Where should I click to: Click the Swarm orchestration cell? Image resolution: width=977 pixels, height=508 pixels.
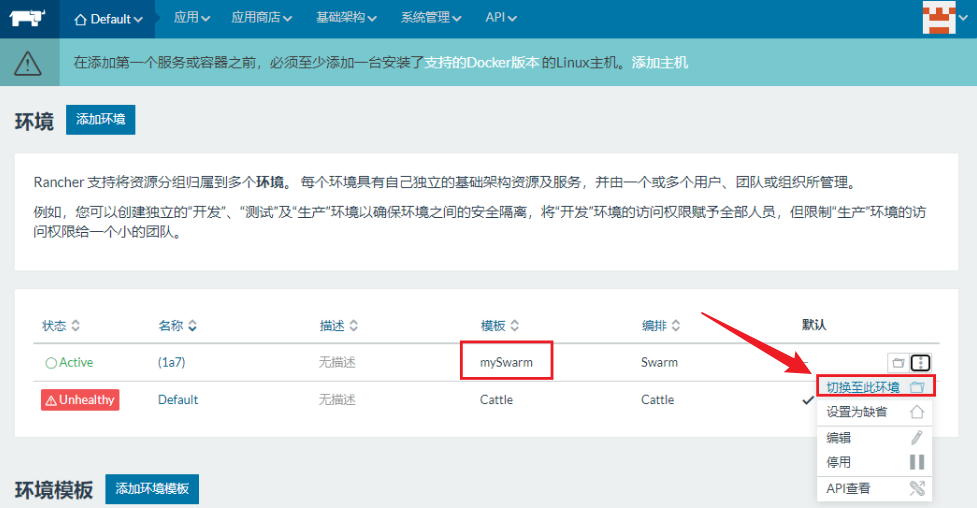[x=659, y=363]
